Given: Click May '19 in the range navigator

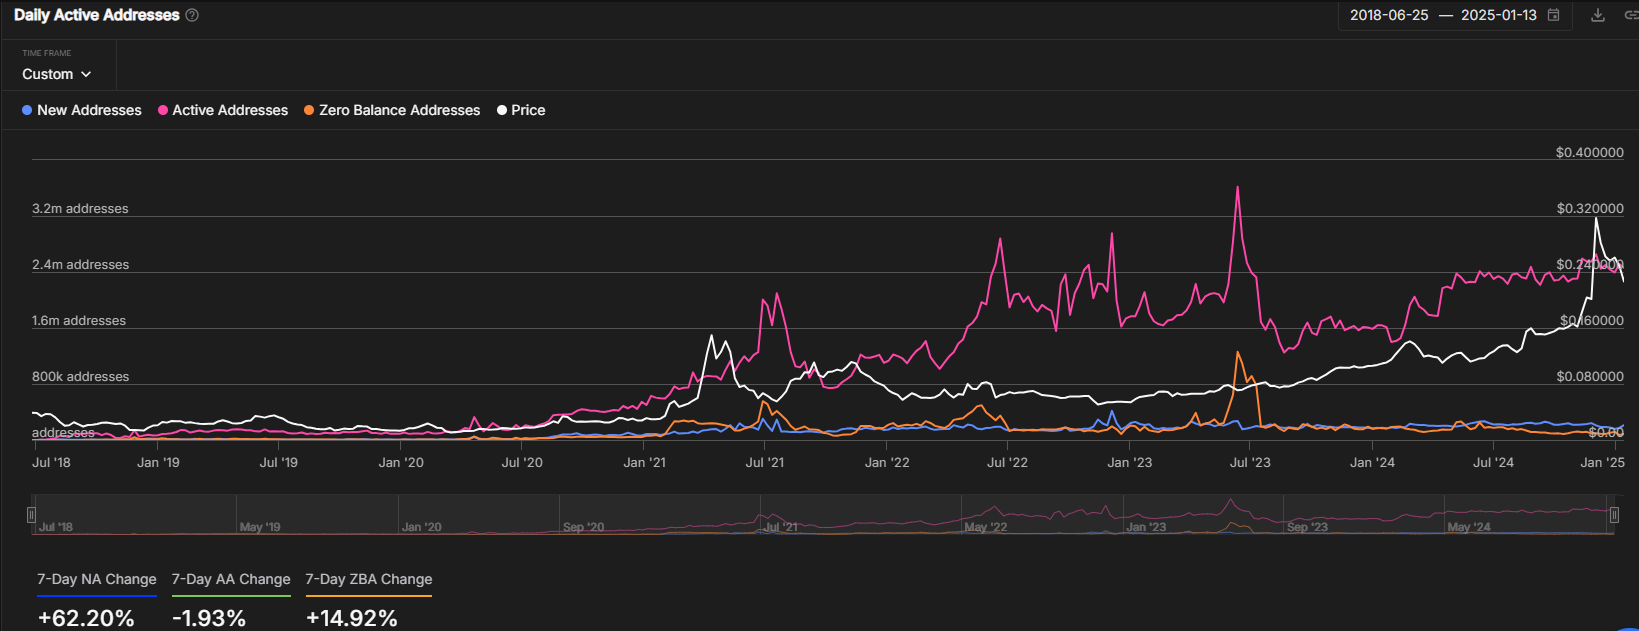Looking at the screenshot, I should coord(260,527).
